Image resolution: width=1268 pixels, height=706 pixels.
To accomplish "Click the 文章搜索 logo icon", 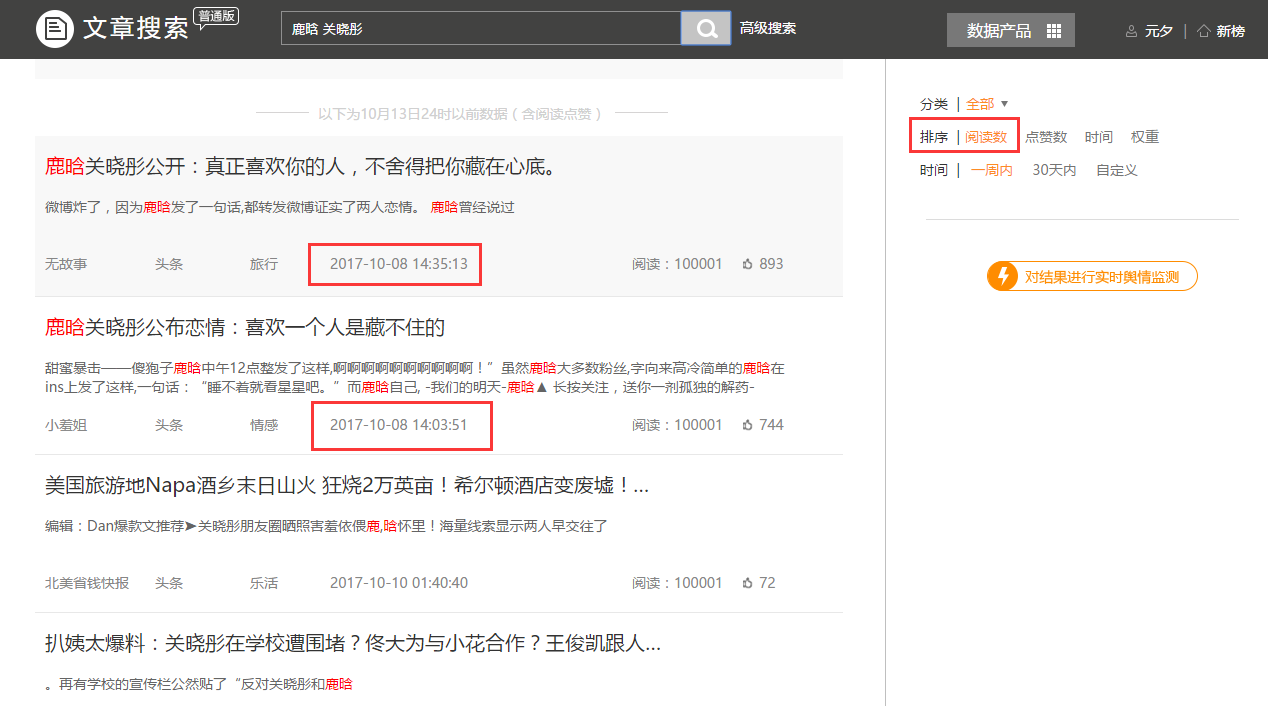I will click(x=55, y=28).
